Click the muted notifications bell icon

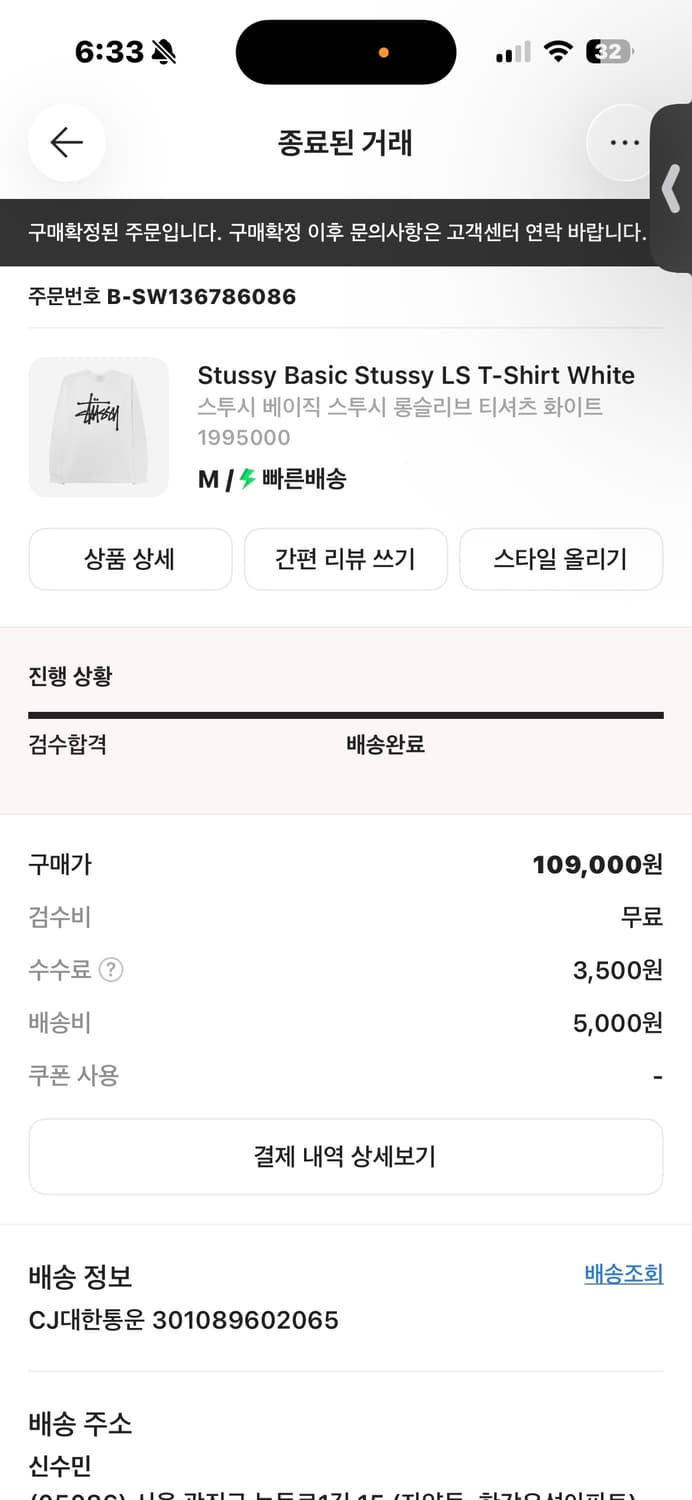(163, 51)
